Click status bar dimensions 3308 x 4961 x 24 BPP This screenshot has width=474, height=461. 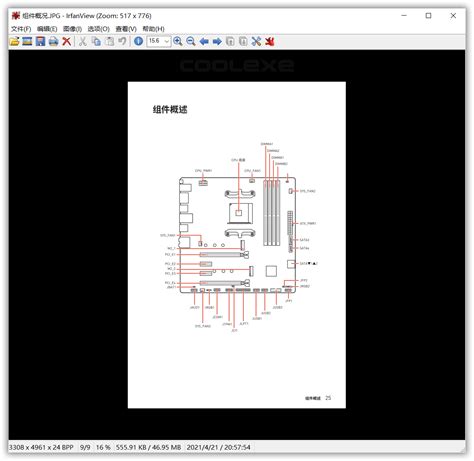(41, 447)
